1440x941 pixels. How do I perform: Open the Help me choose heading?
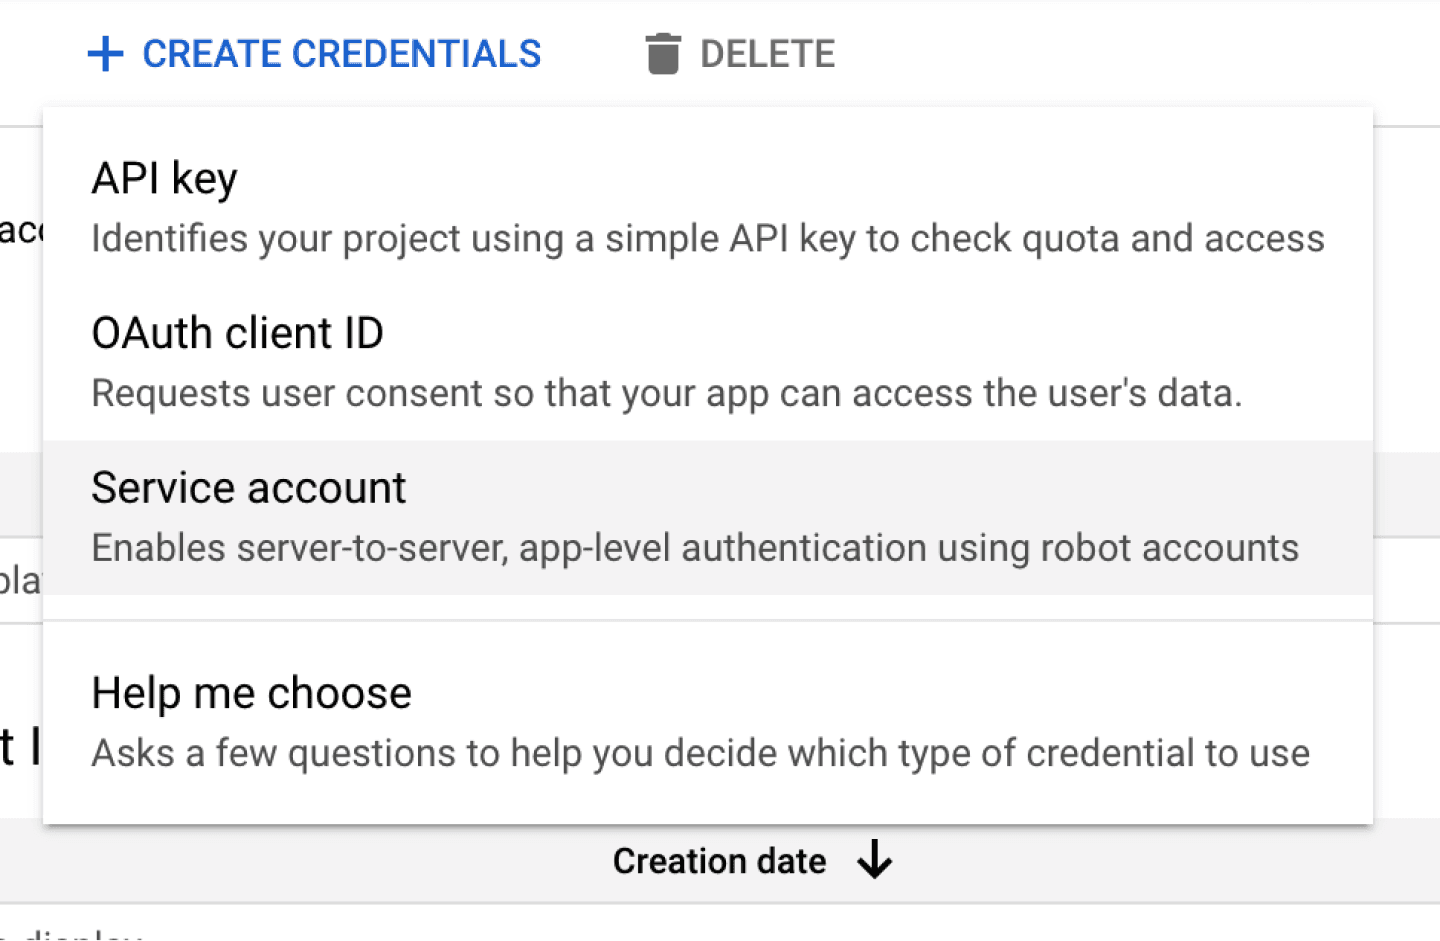coord(251,694)
